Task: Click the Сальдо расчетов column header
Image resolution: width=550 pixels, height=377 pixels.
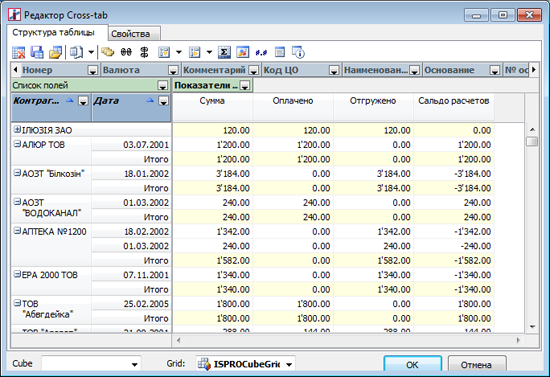Action: point(454,107)
